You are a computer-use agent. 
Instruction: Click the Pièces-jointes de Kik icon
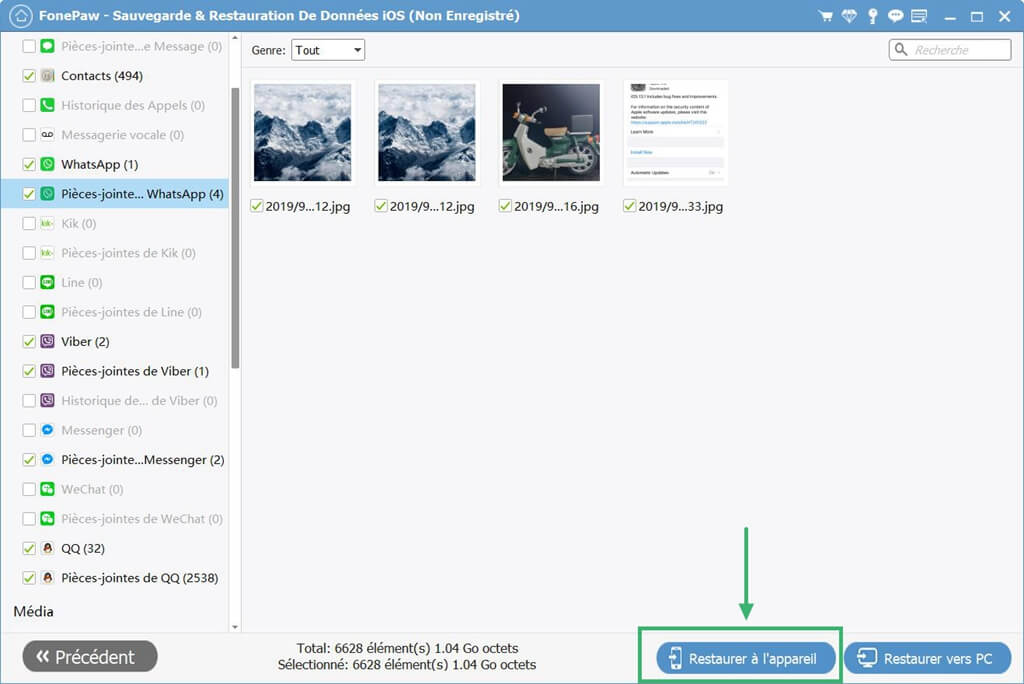[x=48, y=253]
